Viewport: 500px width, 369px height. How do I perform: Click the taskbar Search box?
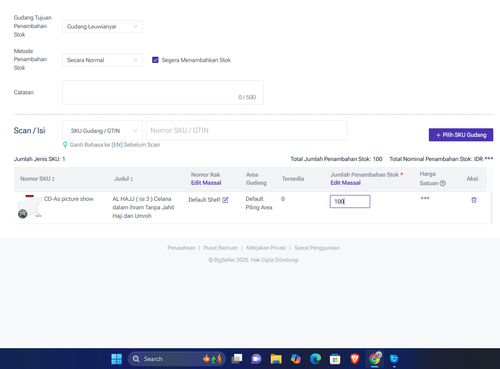pos(177,359)
